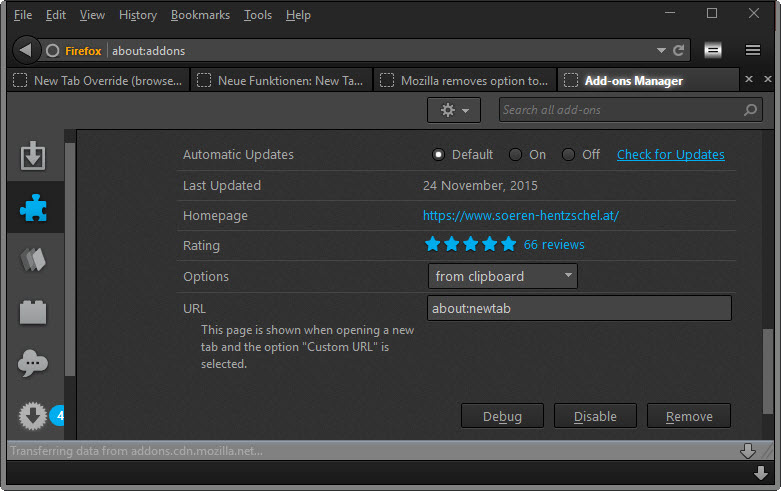Click the '24 November, 2015' date text
This screenshot has height=491, width=781.
coord(480,186)
